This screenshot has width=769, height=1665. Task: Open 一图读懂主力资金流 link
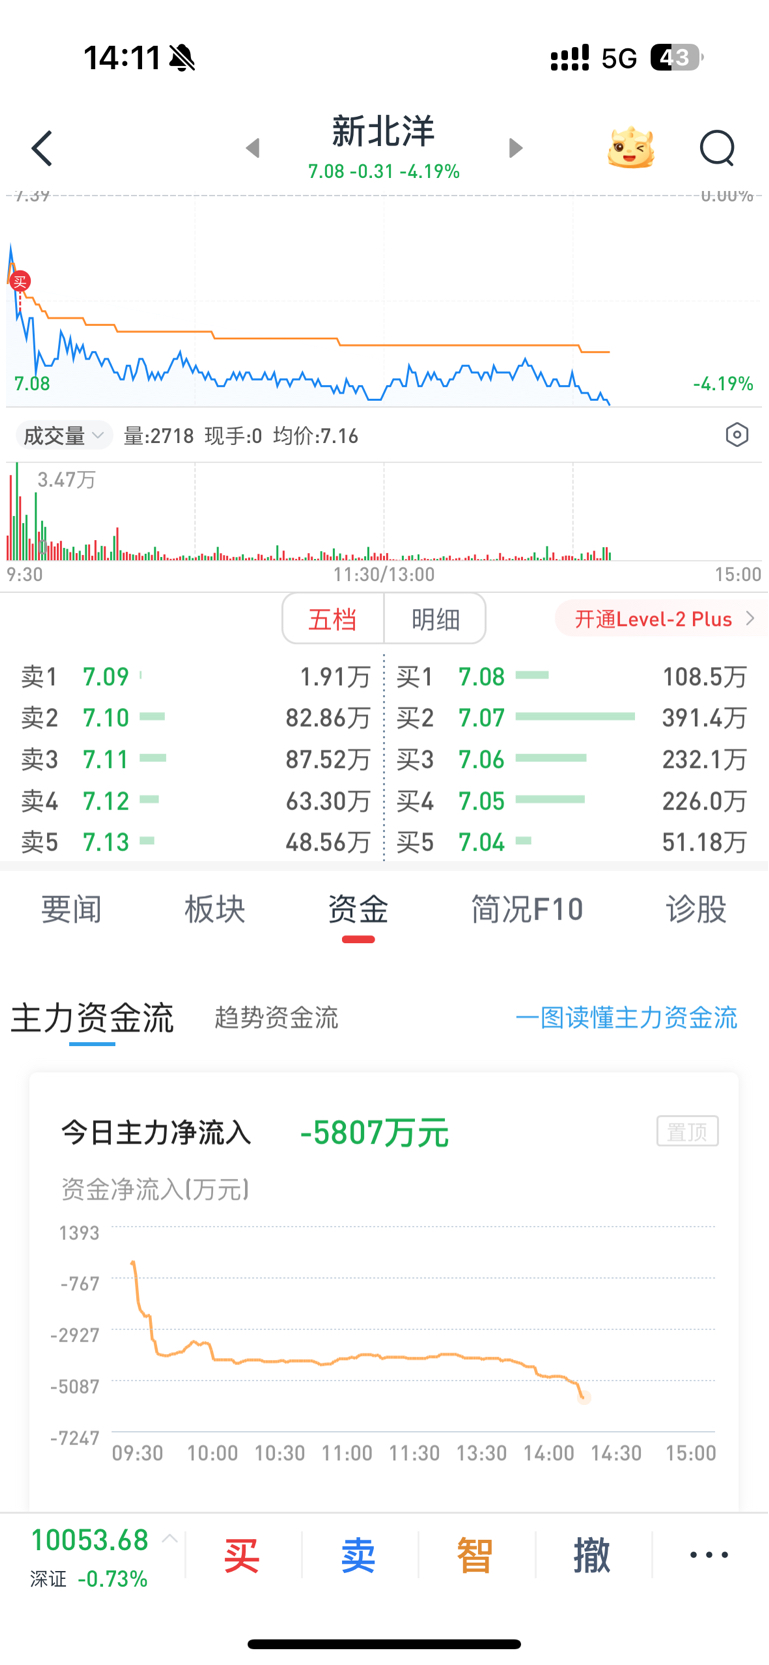point(626,1018)
